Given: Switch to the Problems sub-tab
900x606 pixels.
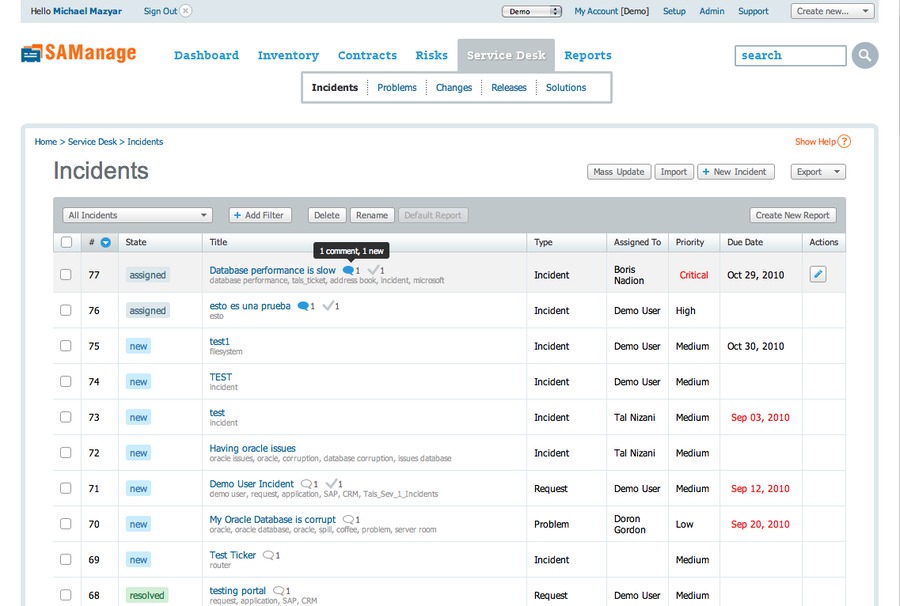Looking at the screenshot, I should (x=397, y=87).
